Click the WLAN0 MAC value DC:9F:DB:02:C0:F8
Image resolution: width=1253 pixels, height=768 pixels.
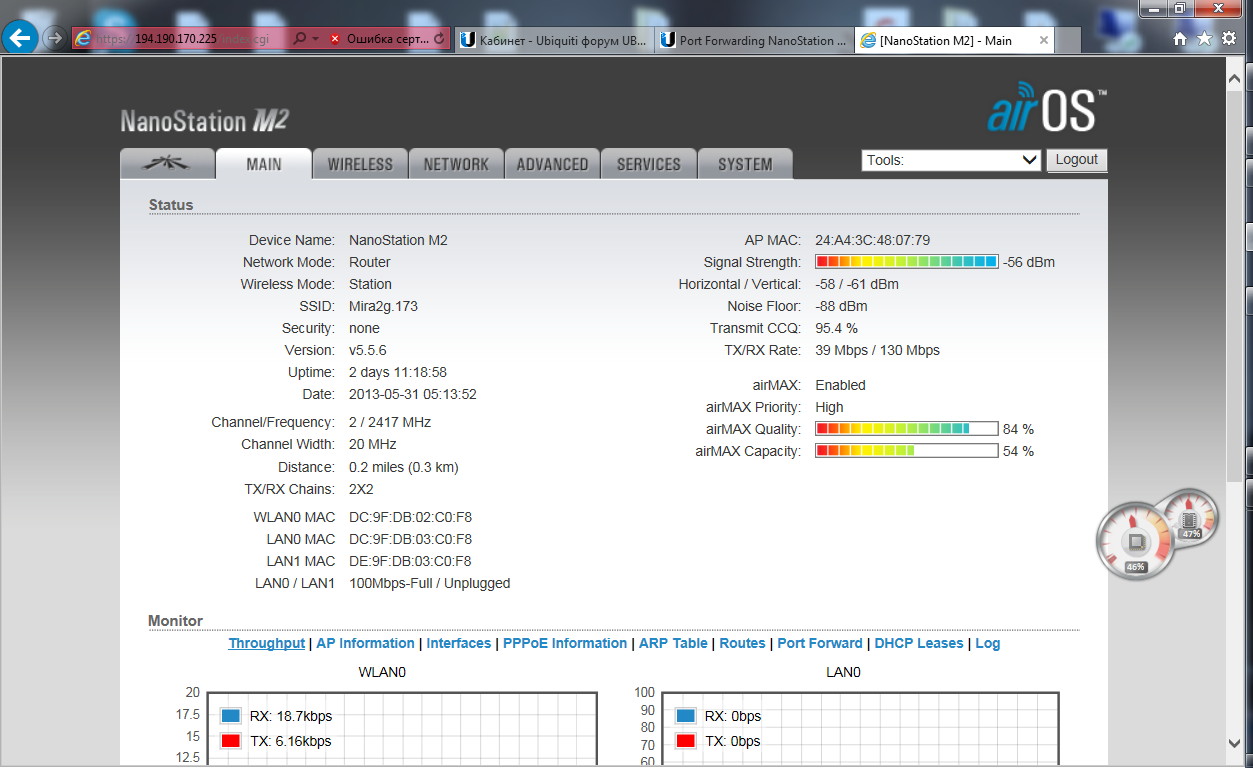point(410,517)
